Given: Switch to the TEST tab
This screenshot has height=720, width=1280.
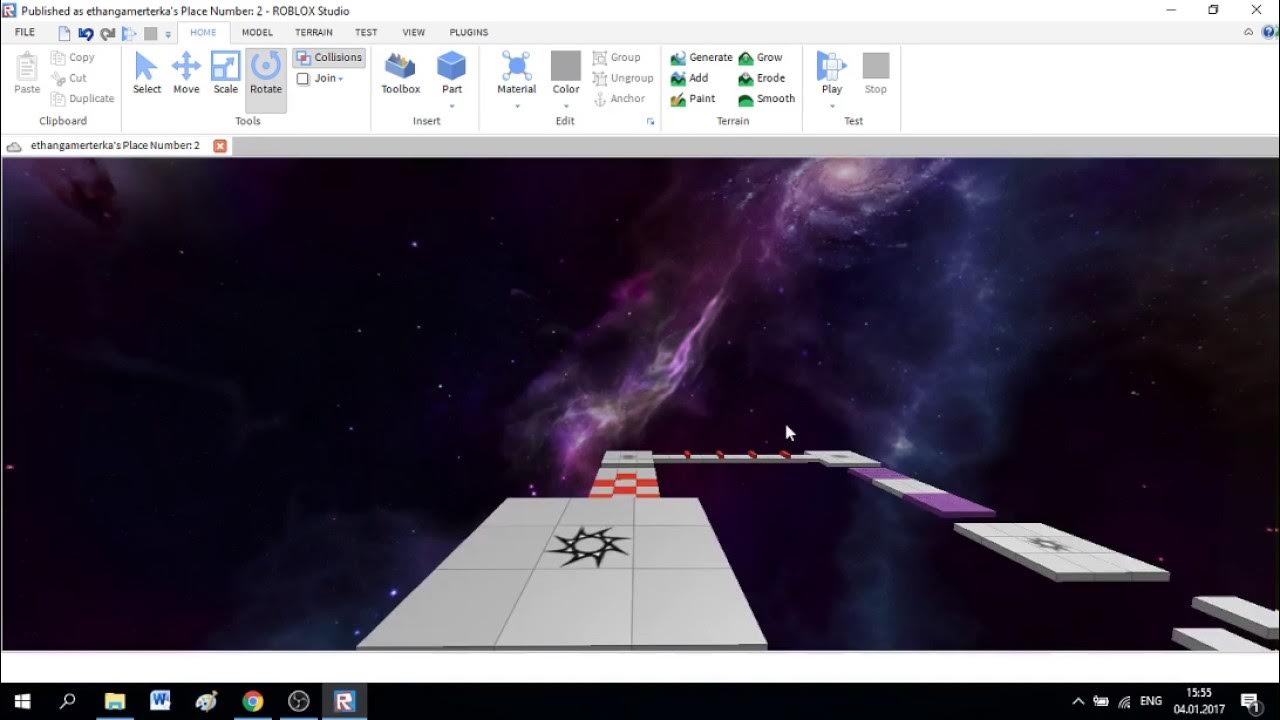Looking at the screenshot, I should tap(366, 32).
